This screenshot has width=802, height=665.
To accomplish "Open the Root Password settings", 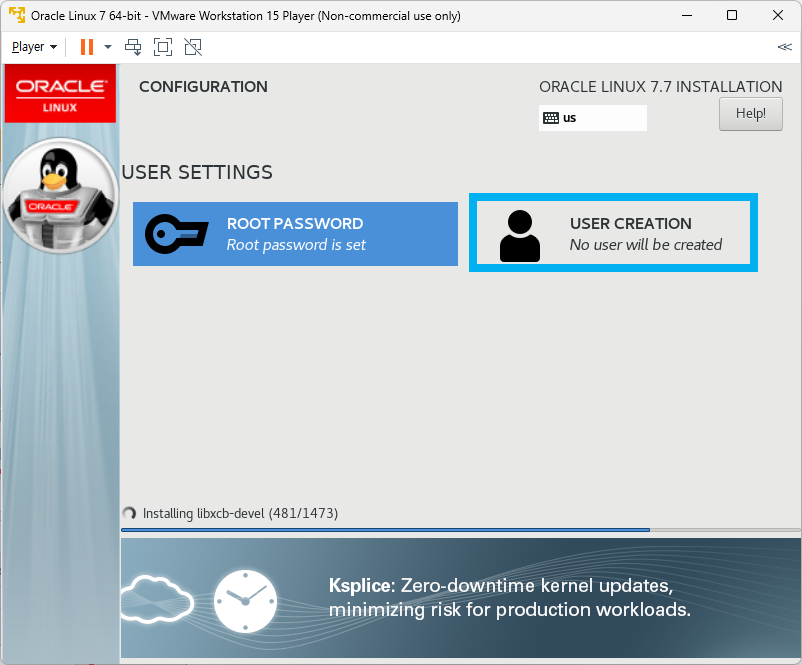I will (295, 234).
